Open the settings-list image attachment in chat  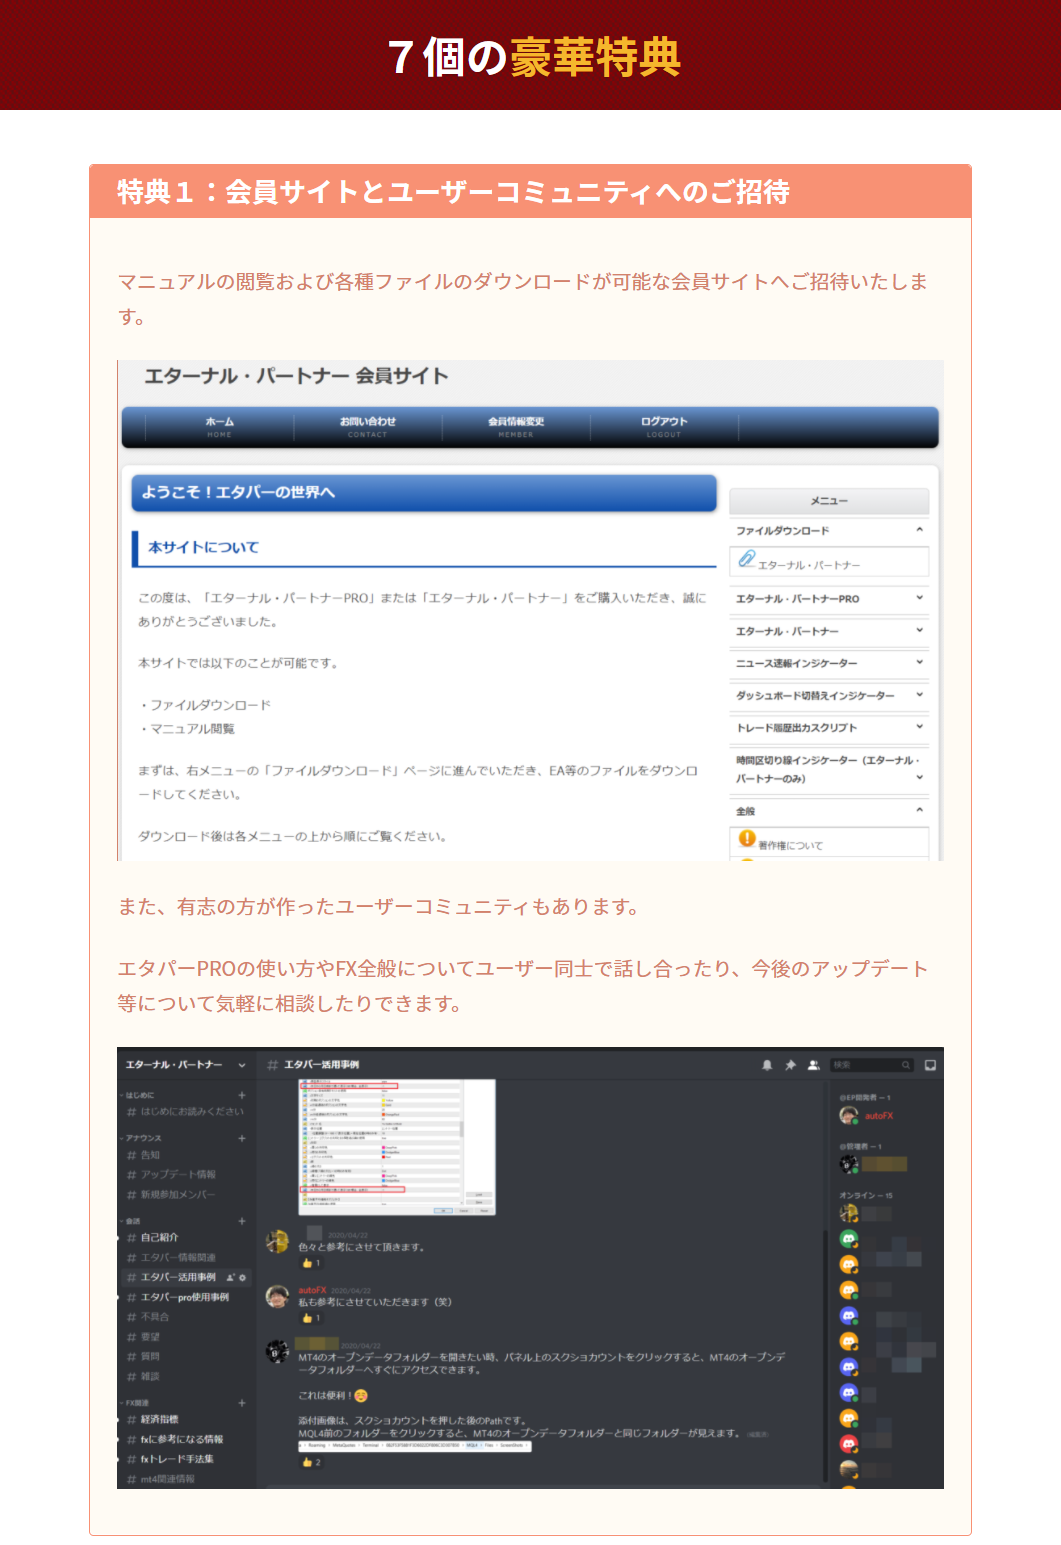point(397,1147)
